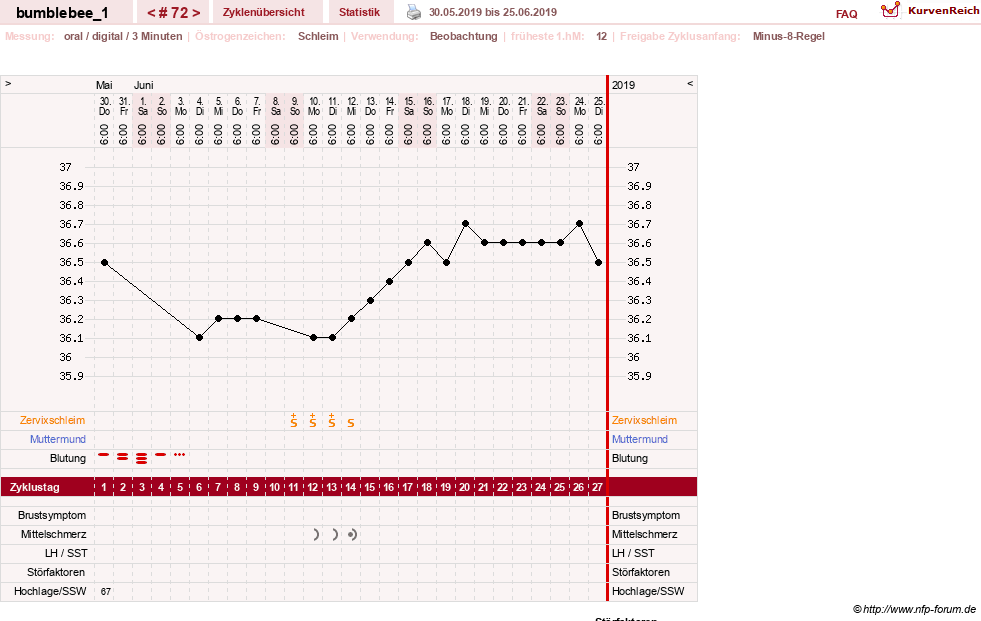Screen dimensions: 981x621
Task: Click the left Hochlage/SSW row label
Action: tap(50, 591)
